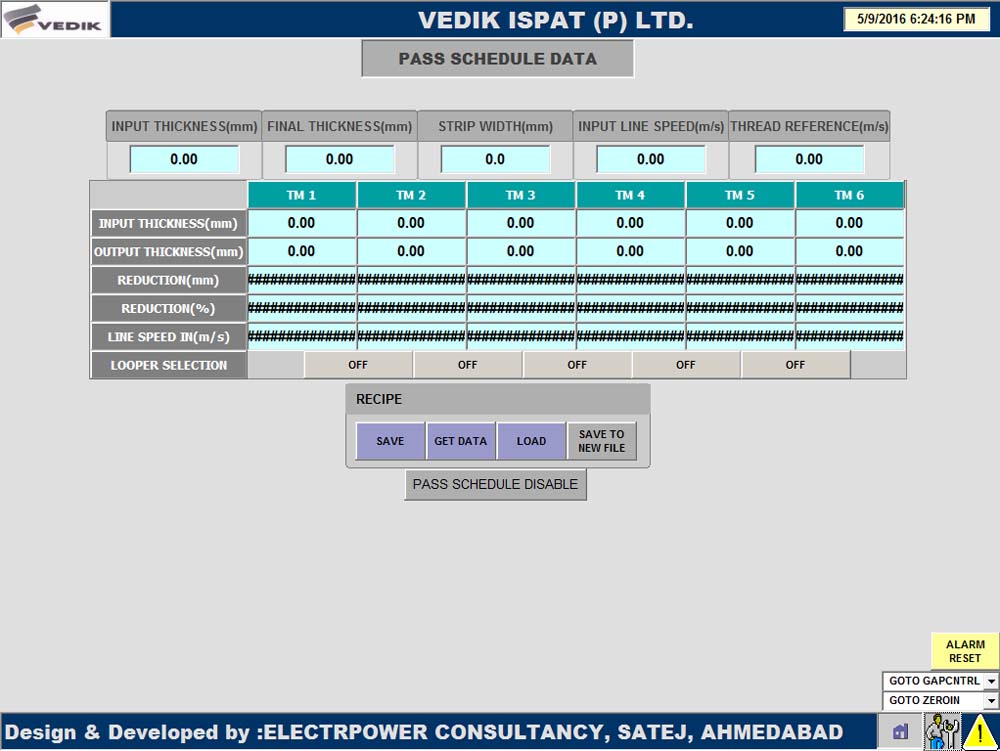Screen dimensions: 1000x751
Task: Click the RECIPE panel heading
Action: 379,399
